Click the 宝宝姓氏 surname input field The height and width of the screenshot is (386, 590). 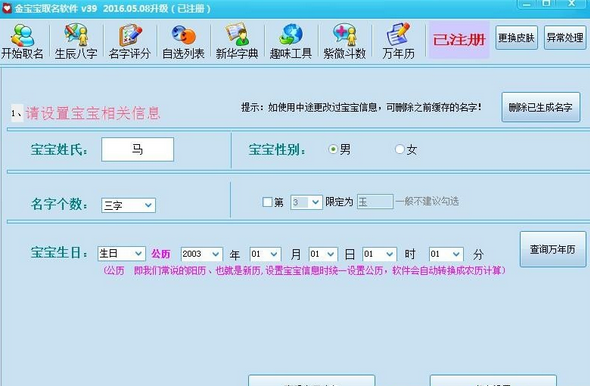pos(137,149)
